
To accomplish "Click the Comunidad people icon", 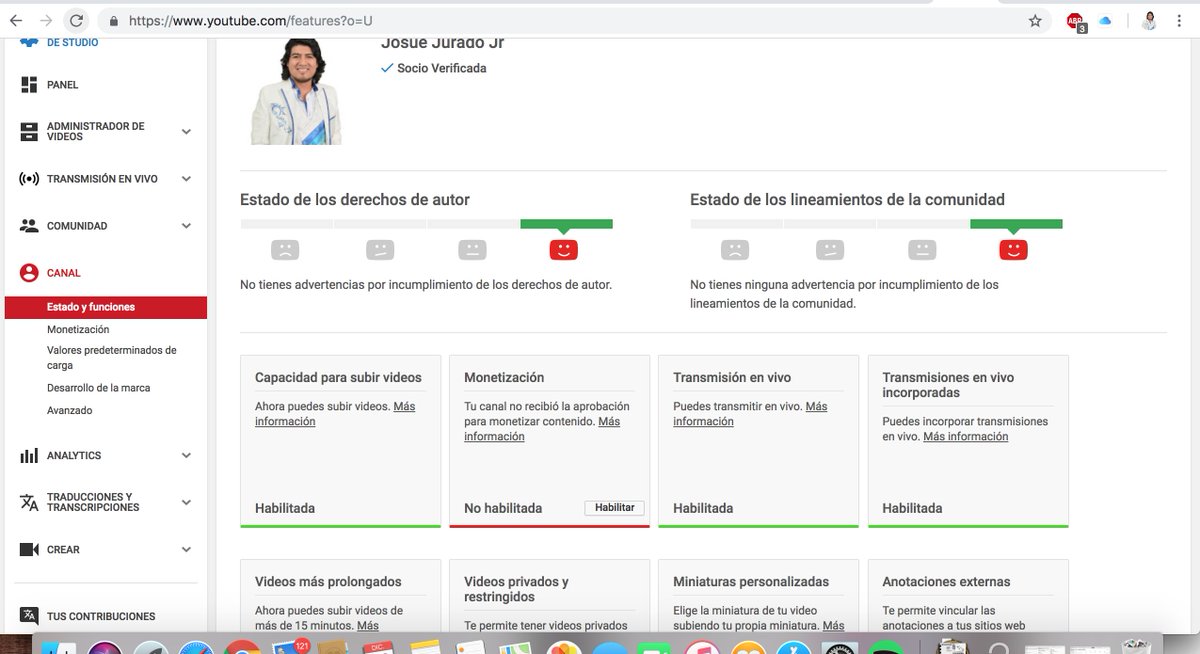I will [29, 226].
